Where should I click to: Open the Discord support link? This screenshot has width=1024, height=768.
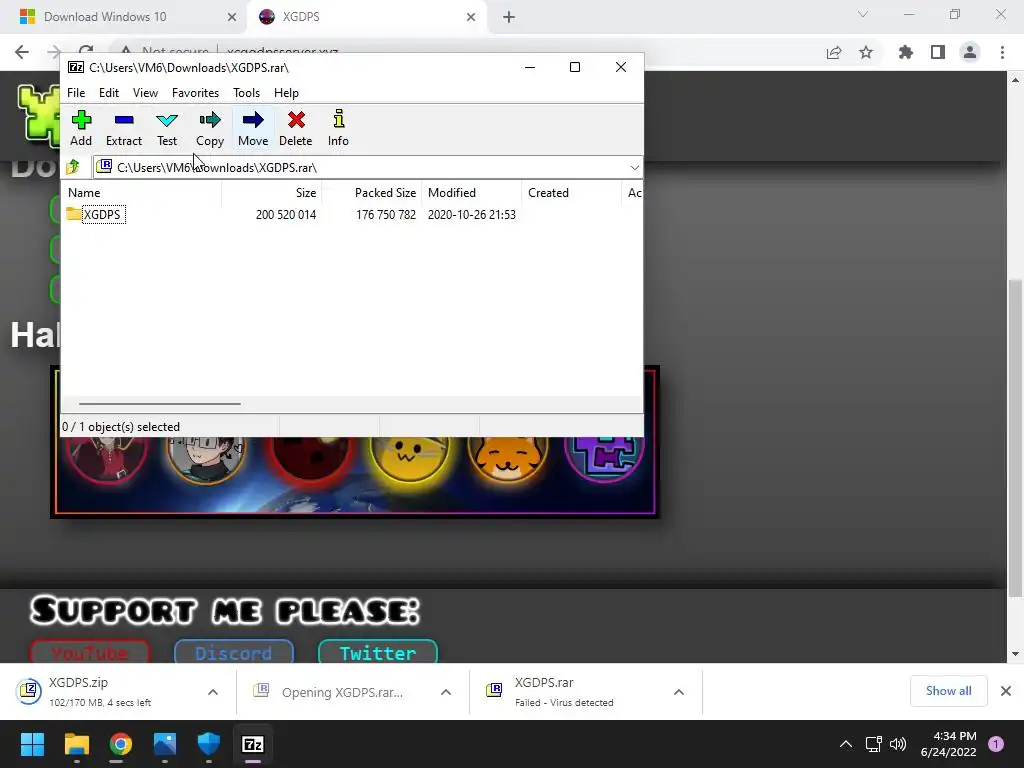[x=234, y=652]
